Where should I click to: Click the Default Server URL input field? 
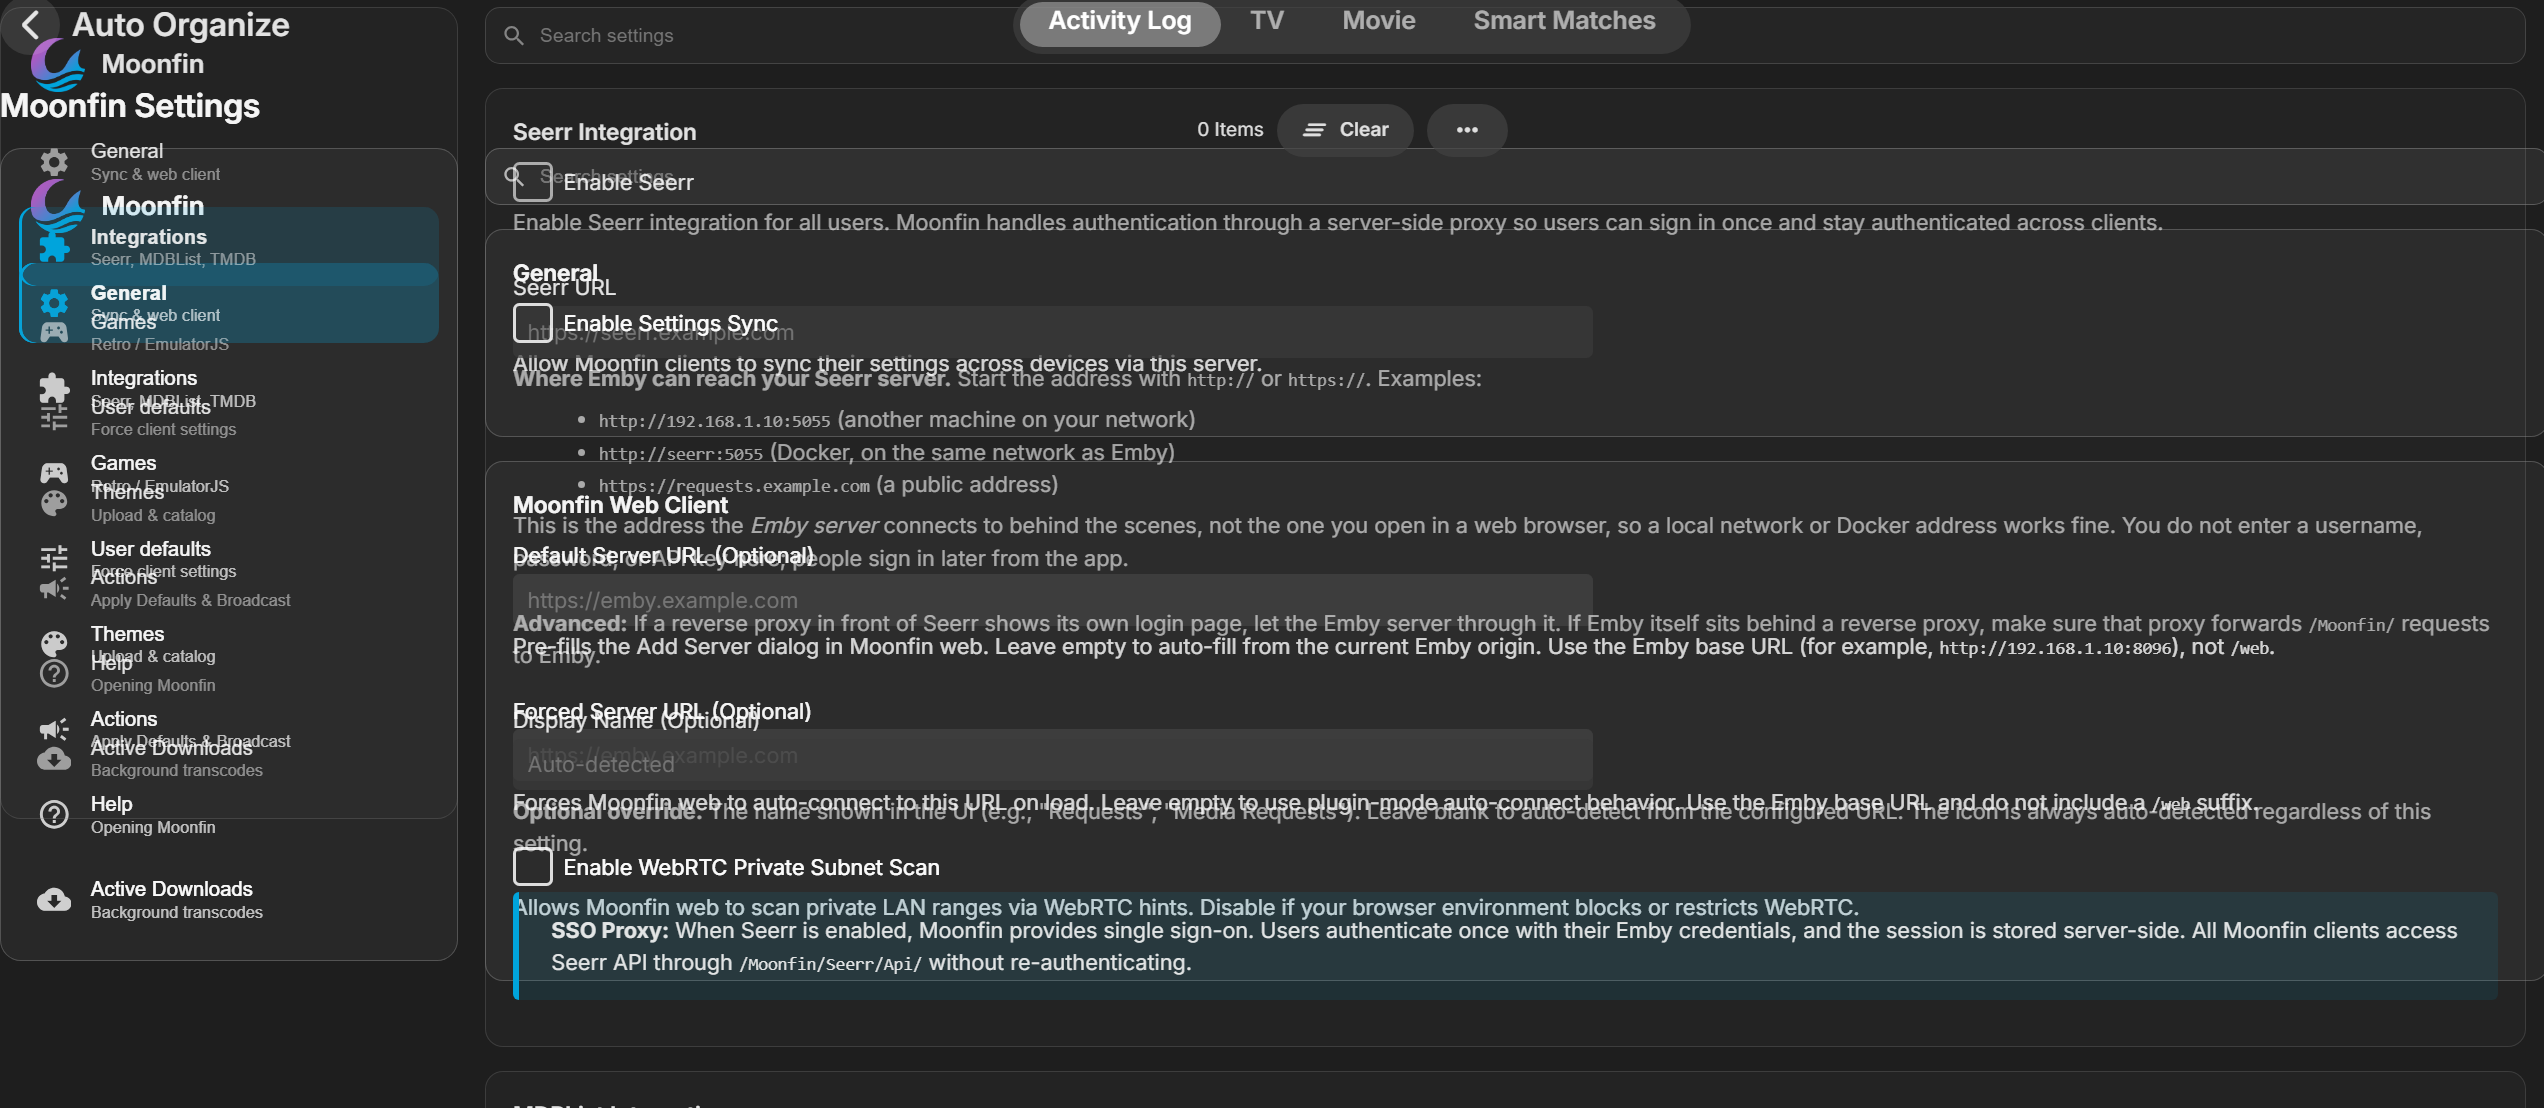point(1053,600)
